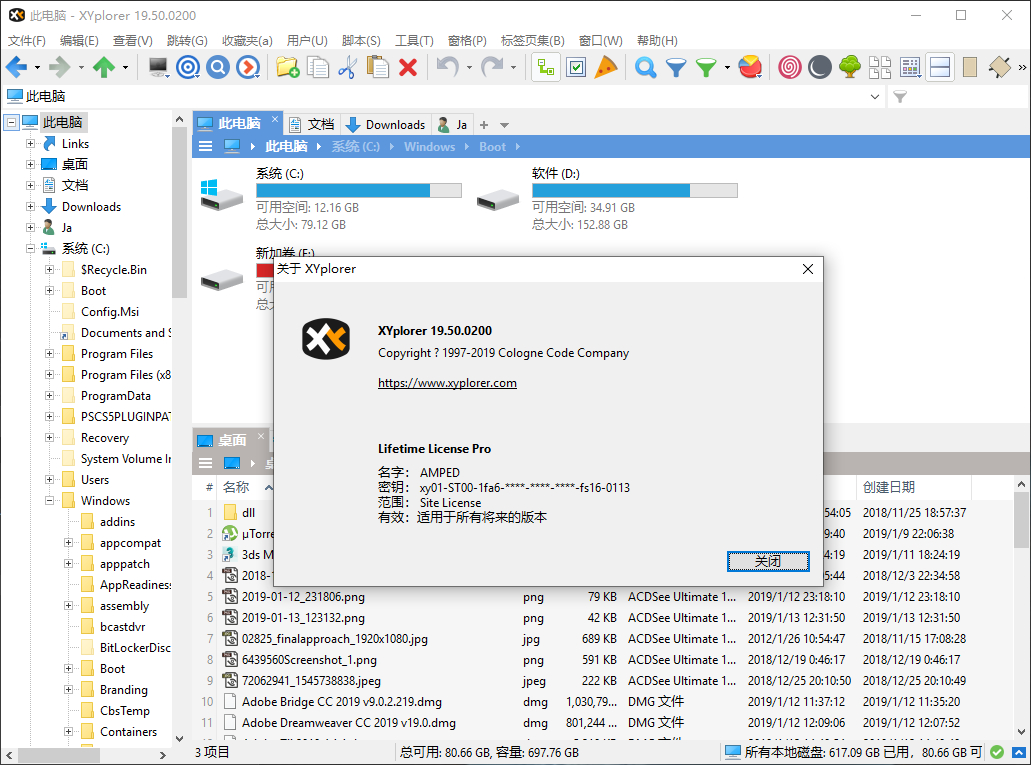Click the green tree icon

850,67
